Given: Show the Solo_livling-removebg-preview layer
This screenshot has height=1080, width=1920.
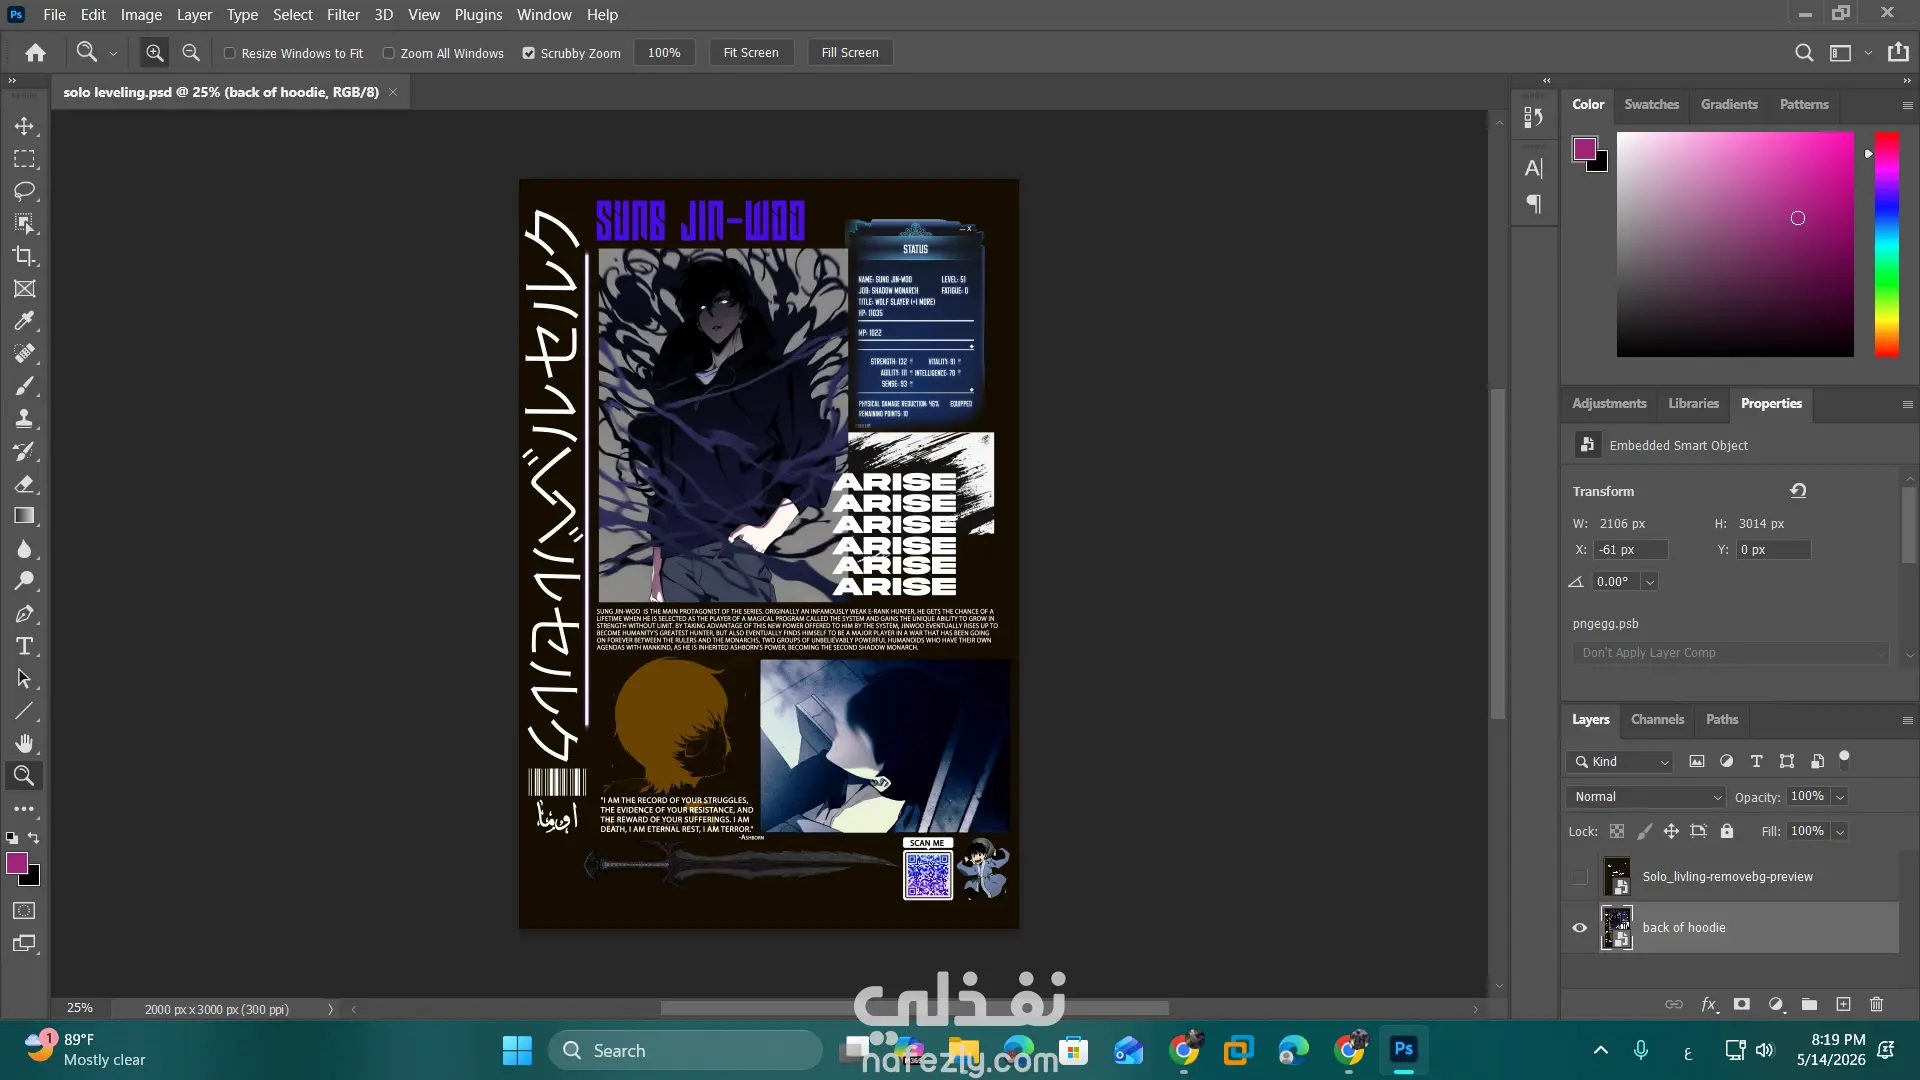Looking at the screenshot, I should pyautogui.click(x=1580, y=877).
